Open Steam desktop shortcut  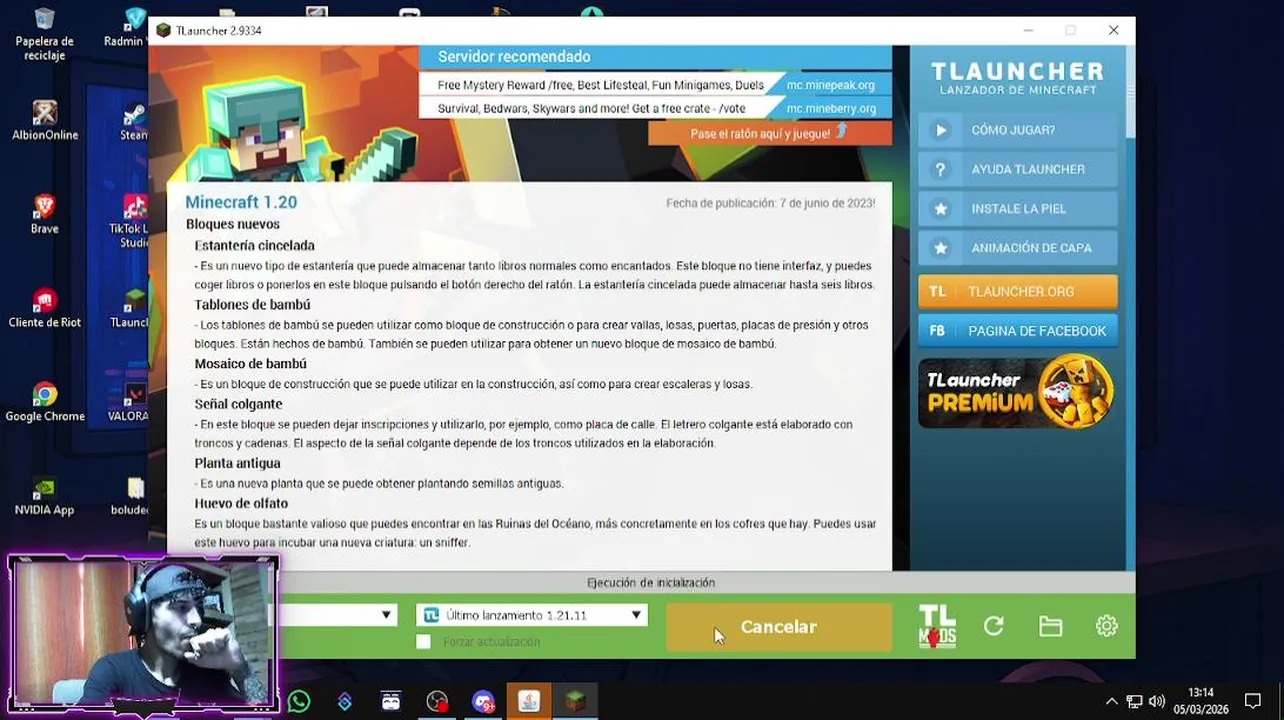tap(134, 120)
